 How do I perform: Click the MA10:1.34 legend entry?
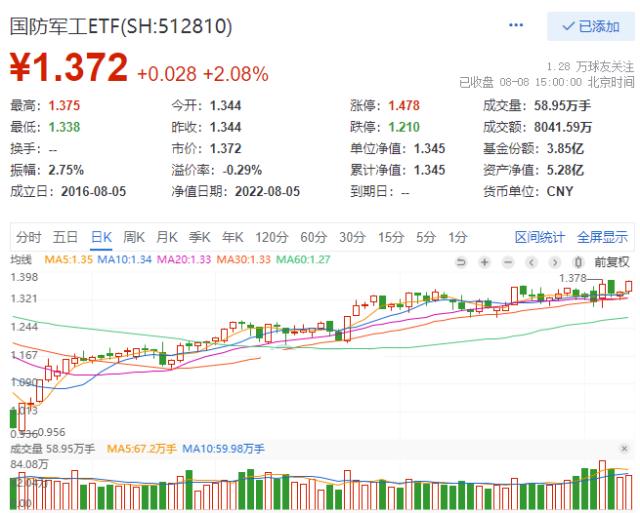(x=124, y=260)
